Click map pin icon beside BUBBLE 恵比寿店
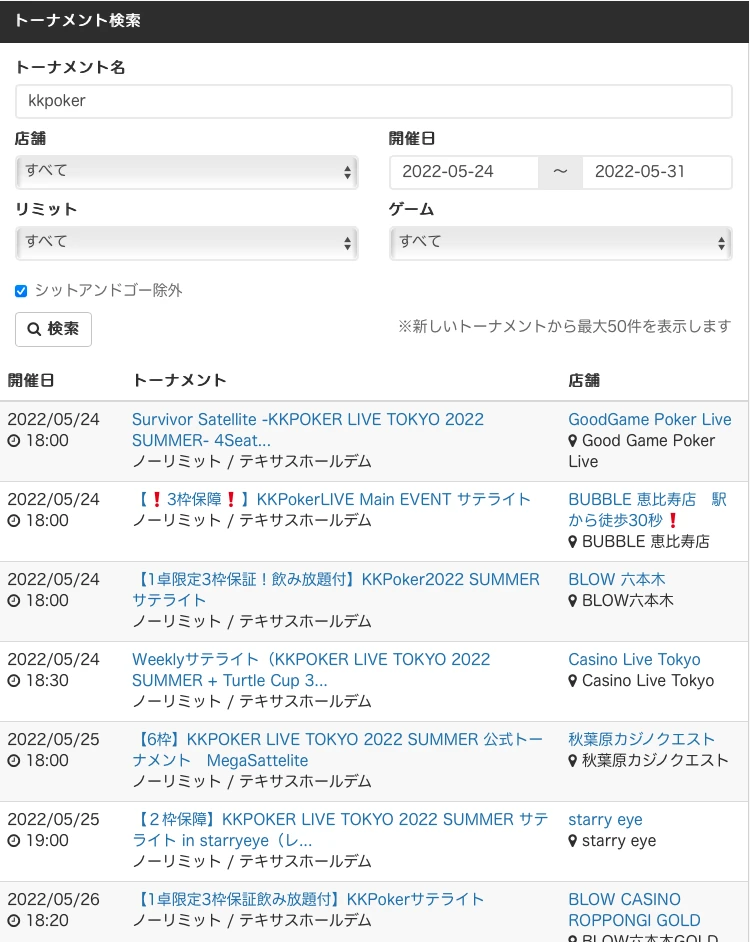Viewport: 750px width, 942px height. [573, 542]
